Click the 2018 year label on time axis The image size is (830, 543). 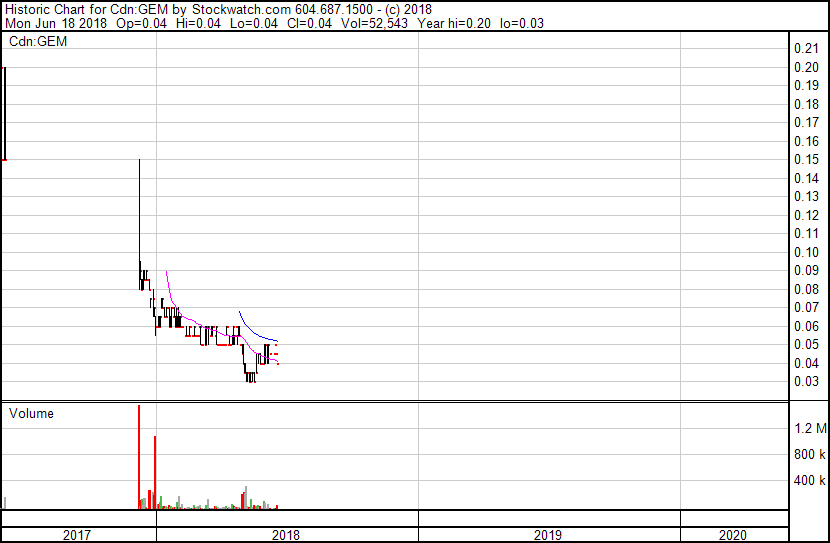pos(286,535)
